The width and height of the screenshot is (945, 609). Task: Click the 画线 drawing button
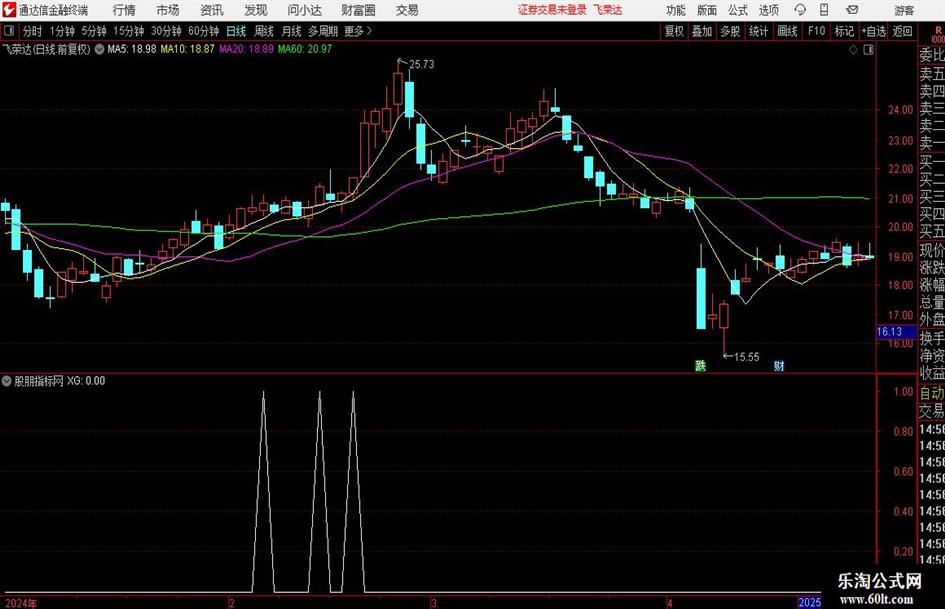788,31
